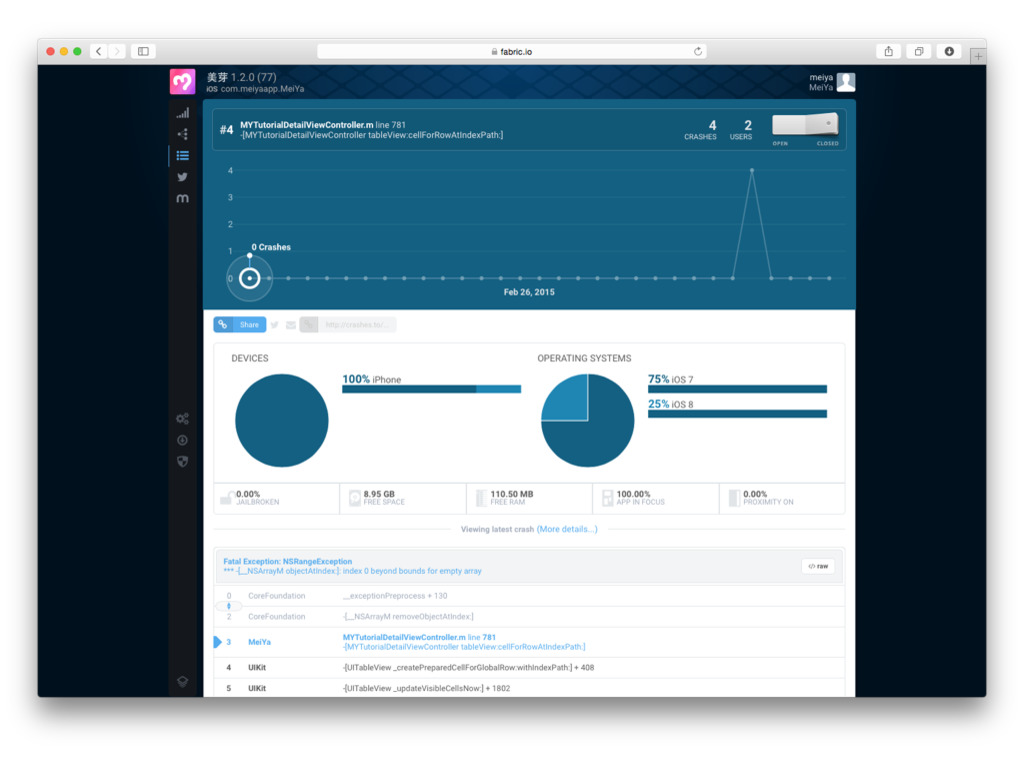Open the MeiYa app logo icon

182,82
